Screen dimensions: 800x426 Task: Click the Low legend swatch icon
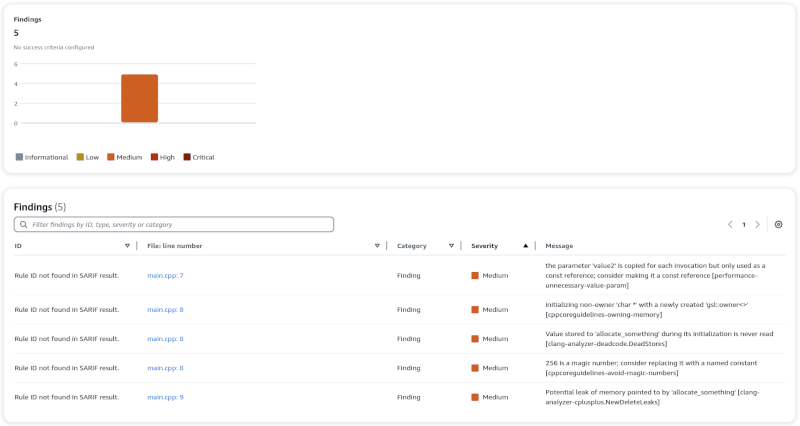(x=80, y=157)
